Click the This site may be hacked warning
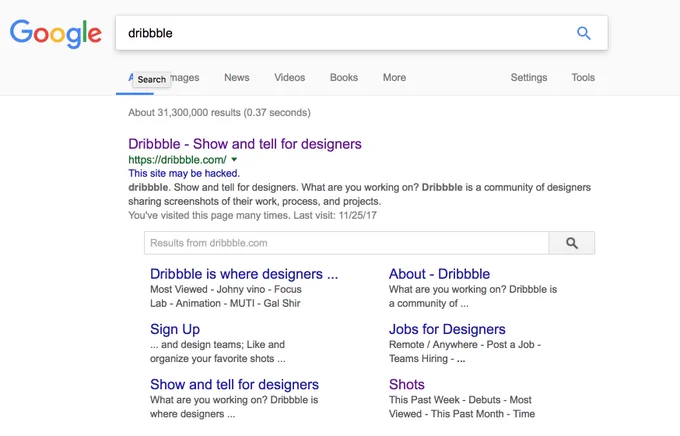The width and height of the screenshot is (680, 436). coord(184,174)
